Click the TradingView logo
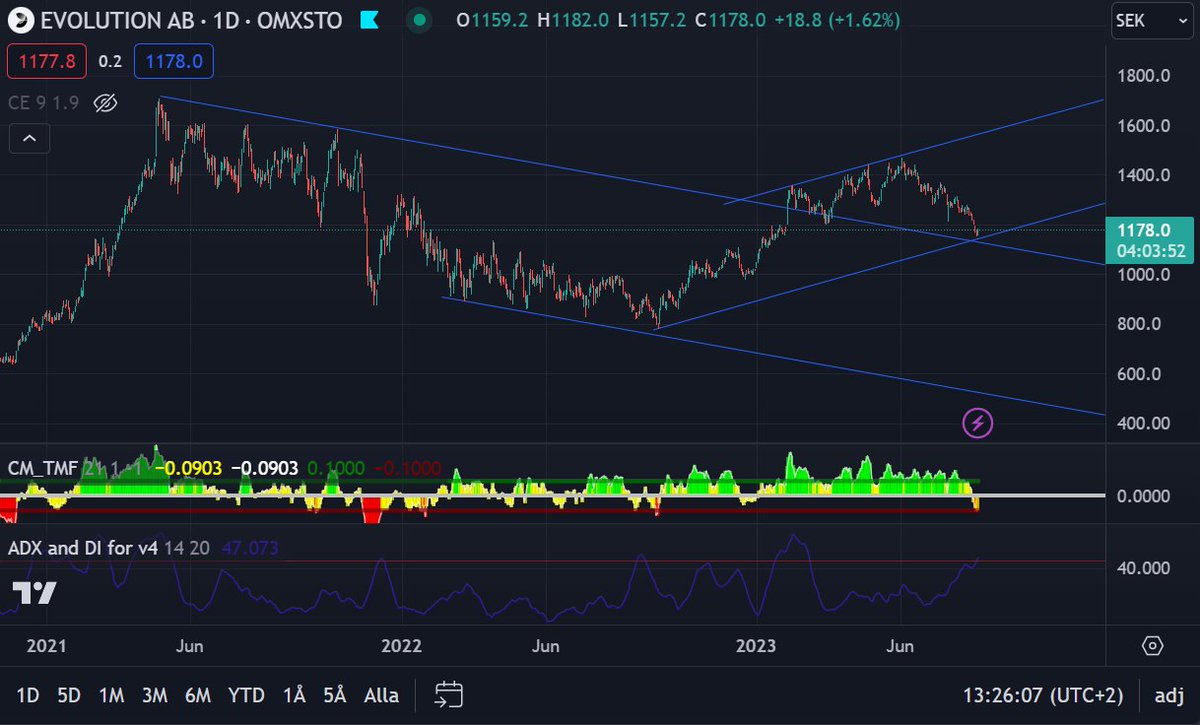Viewport: 1200px width, 725px height. [x=34, y=592]
